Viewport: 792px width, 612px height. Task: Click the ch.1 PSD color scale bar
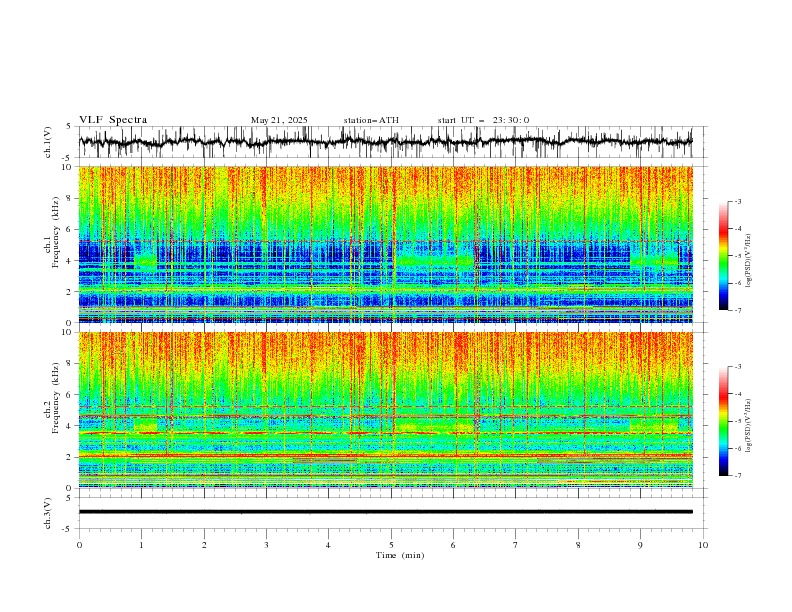(x=723, y=255)
